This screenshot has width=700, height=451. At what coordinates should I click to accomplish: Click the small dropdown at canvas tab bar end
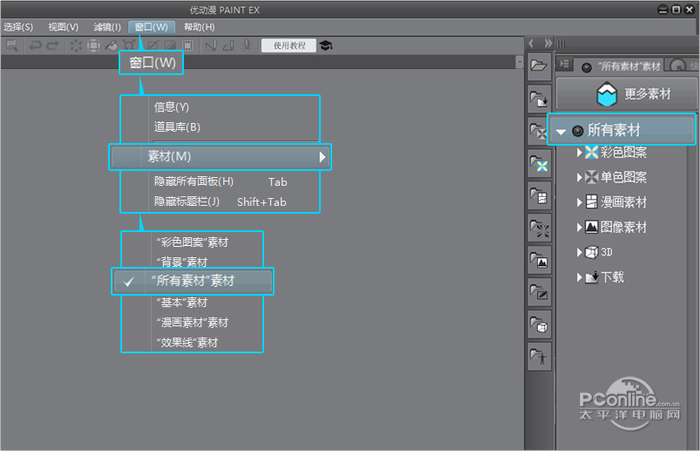click(519, 62)
